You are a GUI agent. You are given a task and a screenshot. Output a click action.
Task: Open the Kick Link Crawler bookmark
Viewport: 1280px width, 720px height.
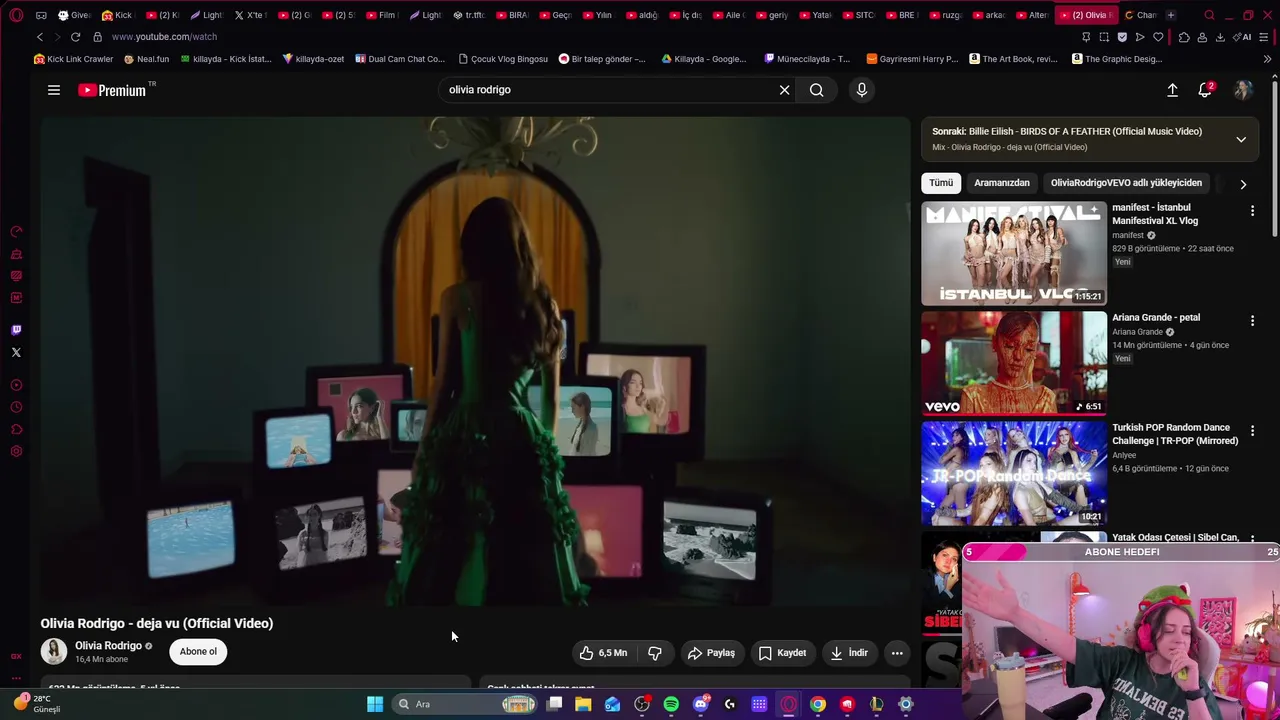[73, 59]
